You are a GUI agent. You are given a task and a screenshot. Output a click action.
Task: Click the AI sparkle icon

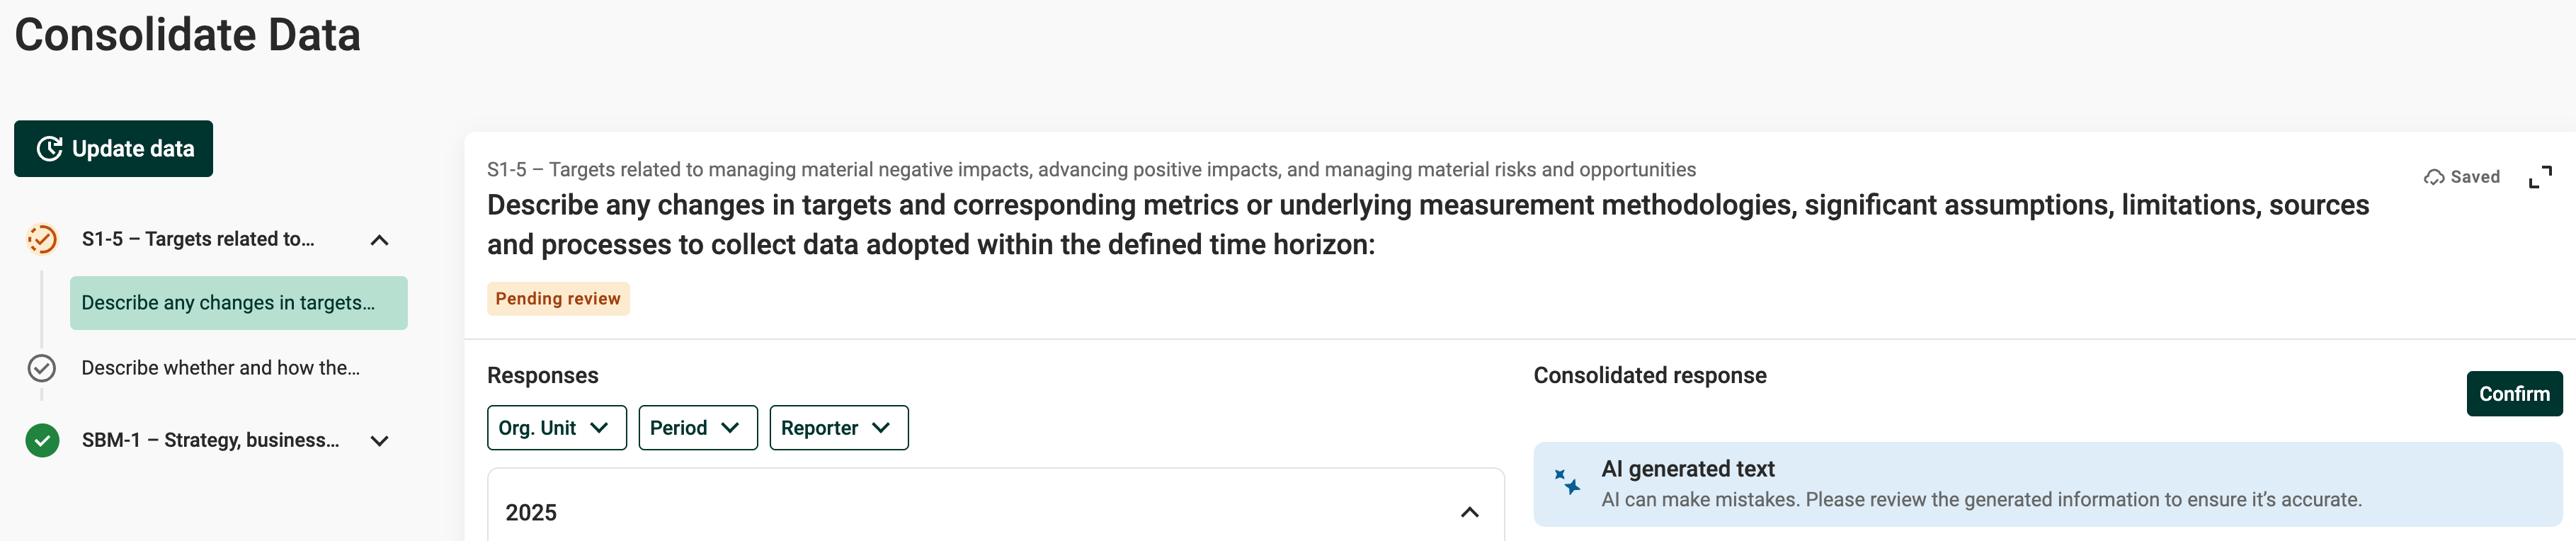point(1566,482)
